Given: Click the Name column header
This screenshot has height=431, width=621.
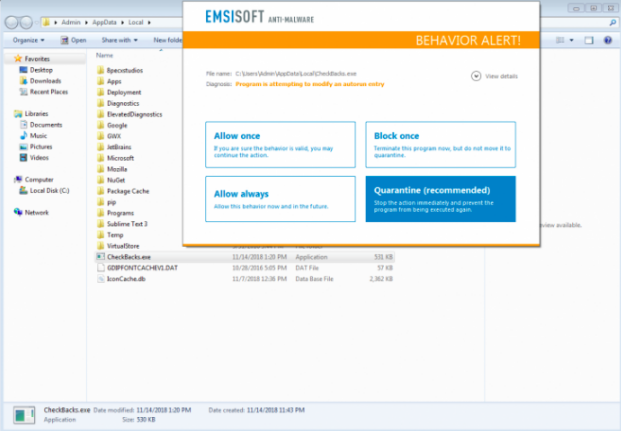Looking at the screenshot, I should coord(105,55).
